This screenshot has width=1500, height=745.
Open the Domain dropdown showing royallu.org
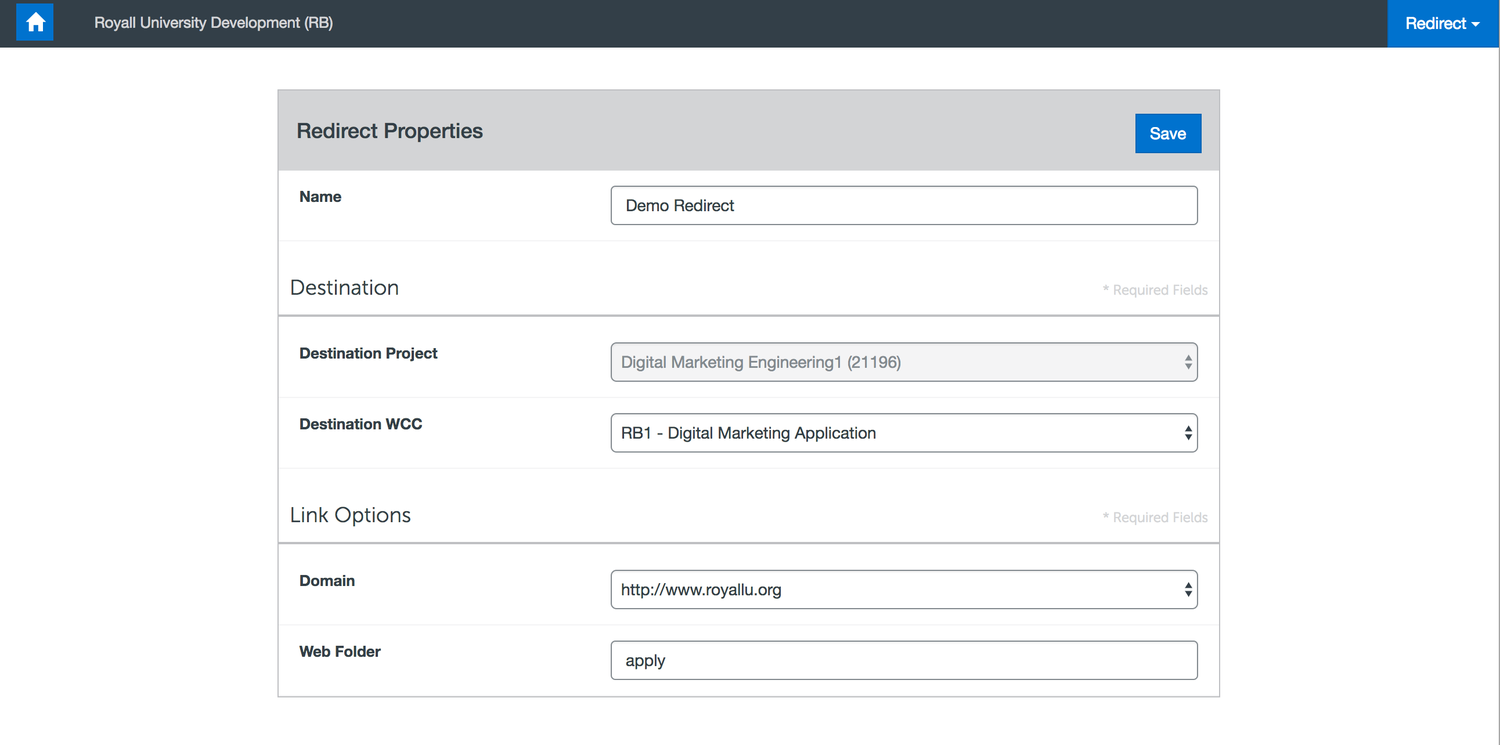point(903,590)
